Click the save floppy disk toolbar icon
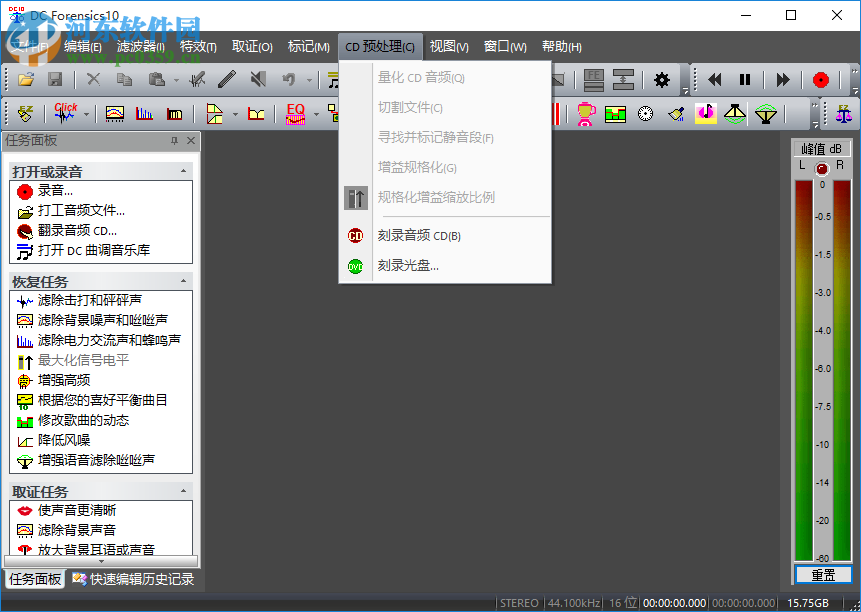Image resolution: width=861 pixels, height=612 pixels. [55, 80]
